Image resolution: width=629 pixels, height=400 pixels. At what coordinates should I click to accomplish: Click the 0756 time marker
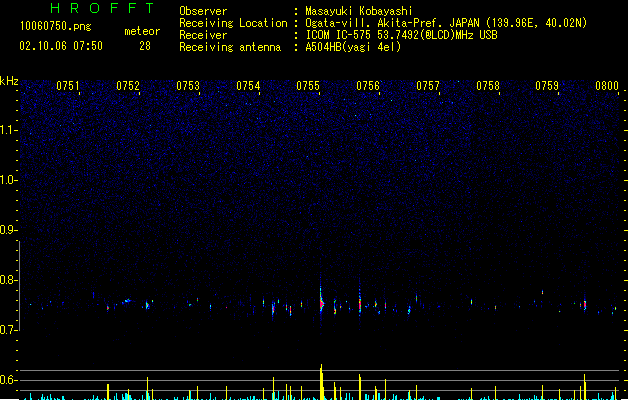coord(368,86)
